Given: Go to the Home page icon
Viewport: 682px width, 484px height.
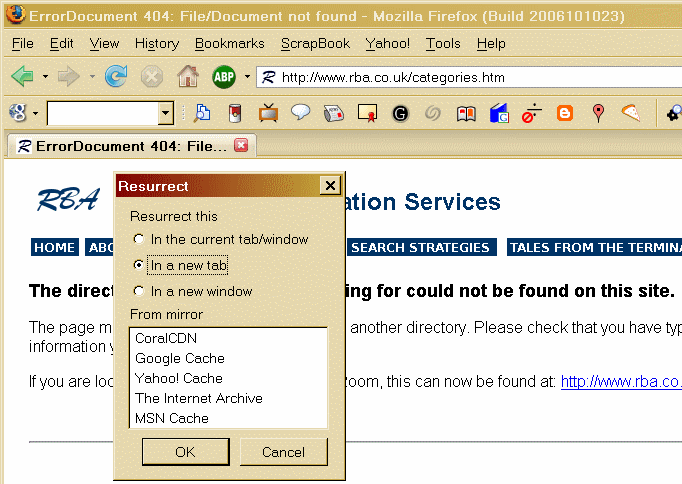Looking at the screenshot, I should pyautogui.click(x=188, y=77).
